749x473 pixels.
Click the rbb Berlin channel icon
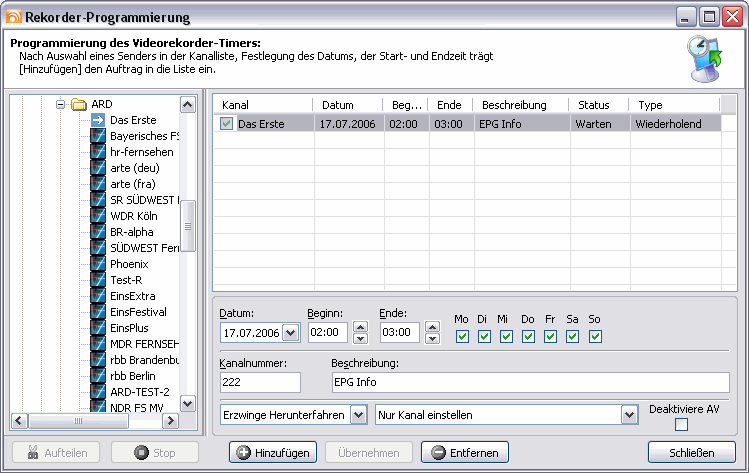98,376
